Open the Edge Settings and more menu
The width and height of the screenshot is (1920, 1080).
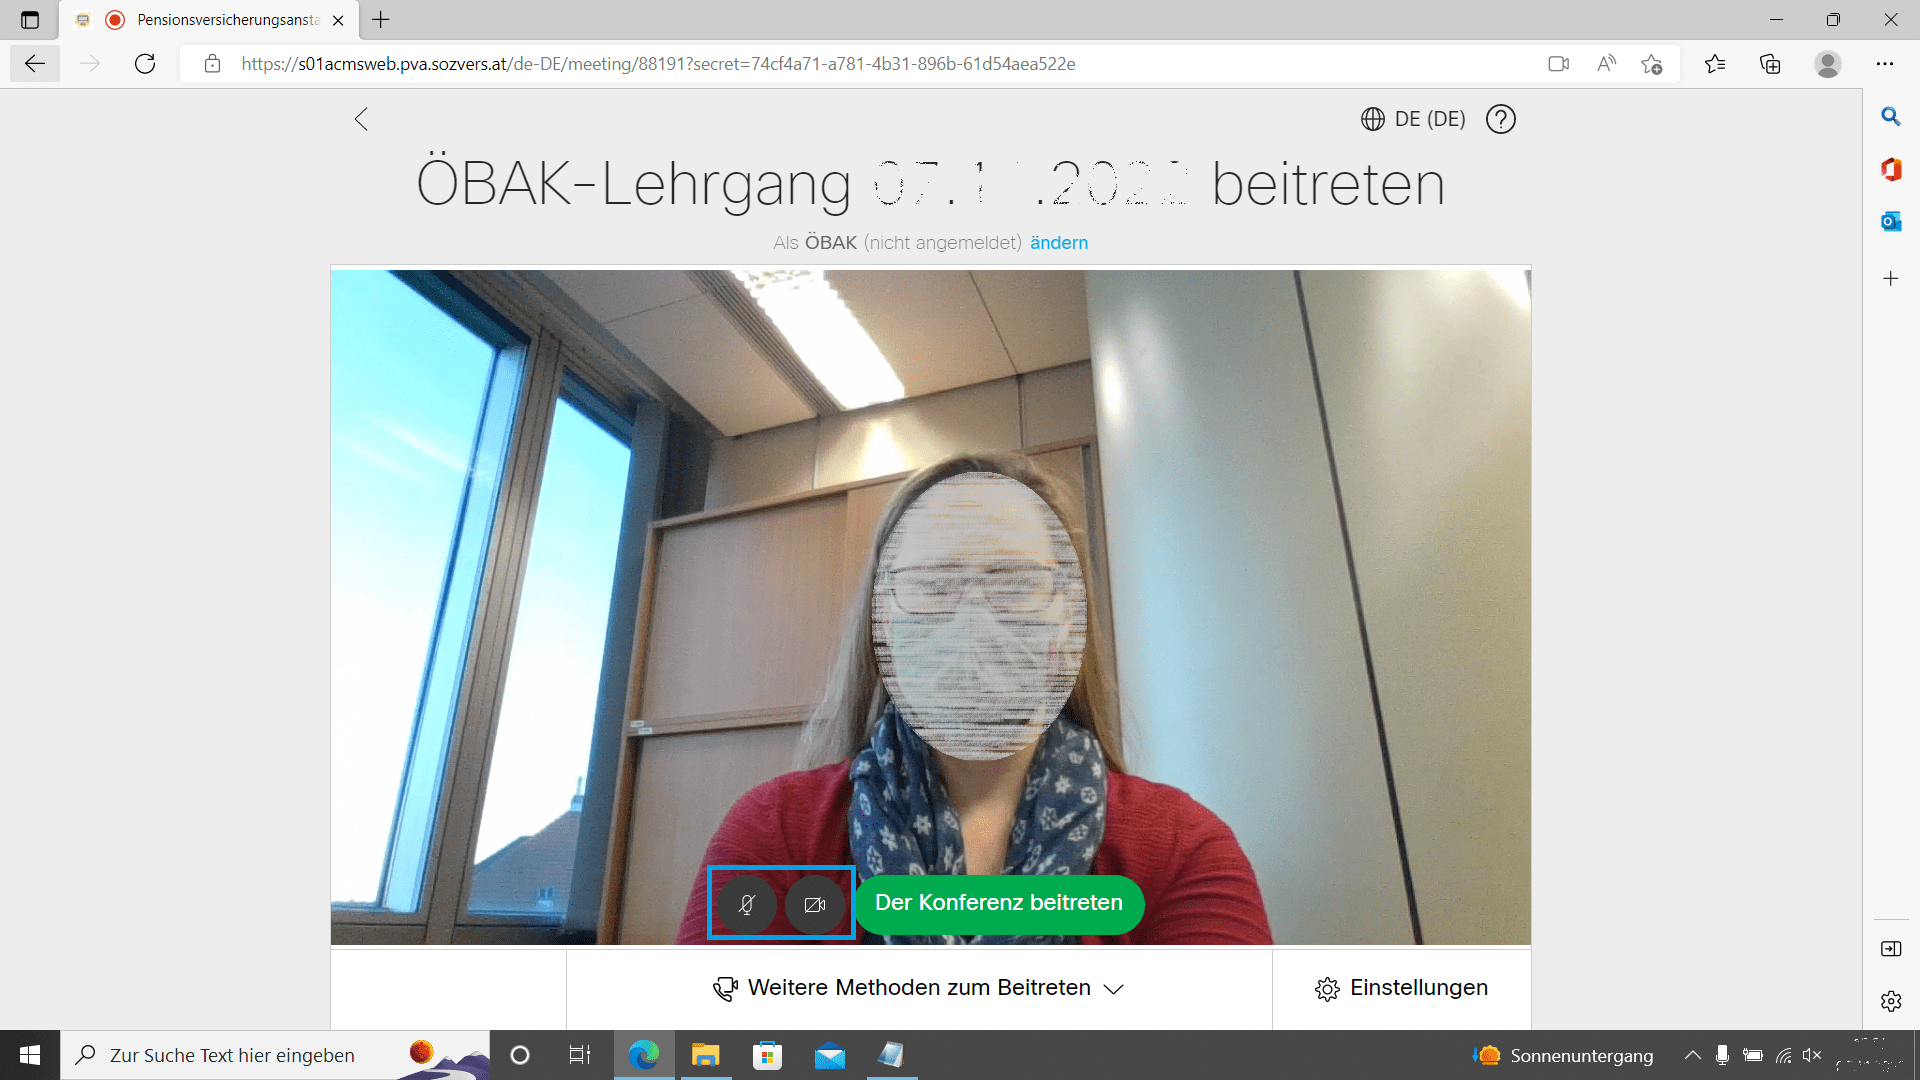(x=1886, y=63)
